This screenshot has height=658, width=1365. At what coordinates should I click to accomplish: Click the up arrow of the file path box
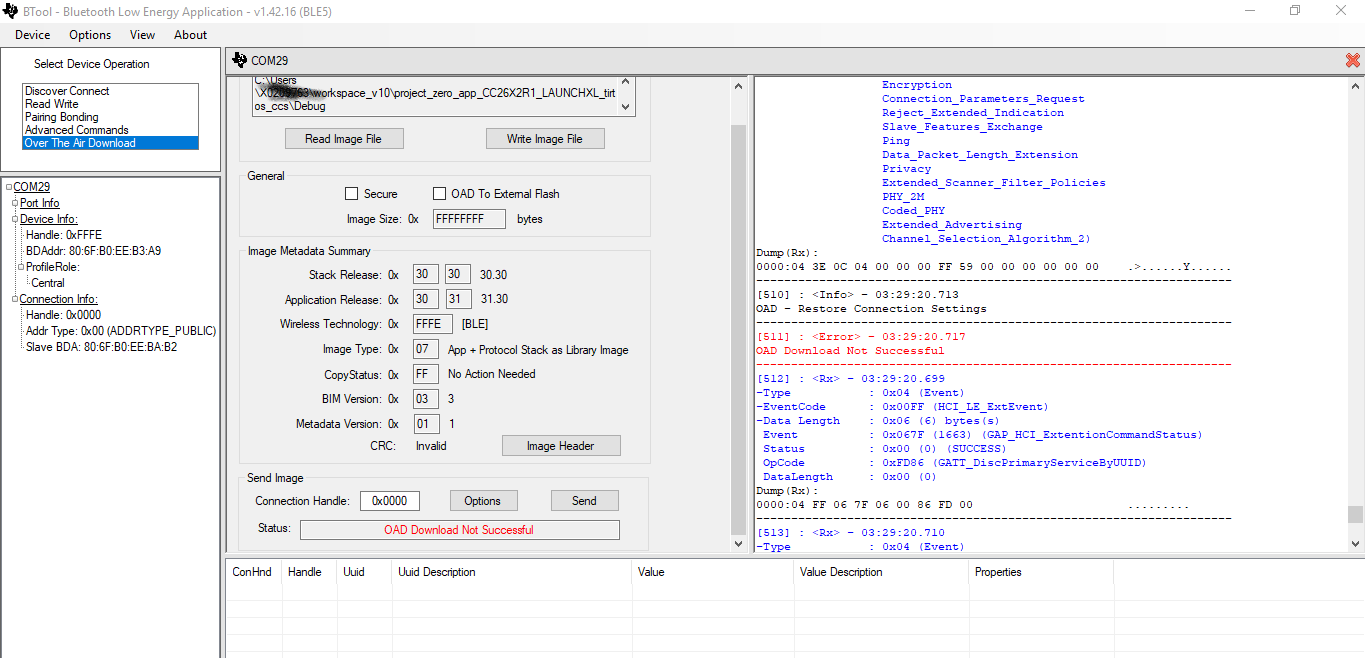coord(626,83)
